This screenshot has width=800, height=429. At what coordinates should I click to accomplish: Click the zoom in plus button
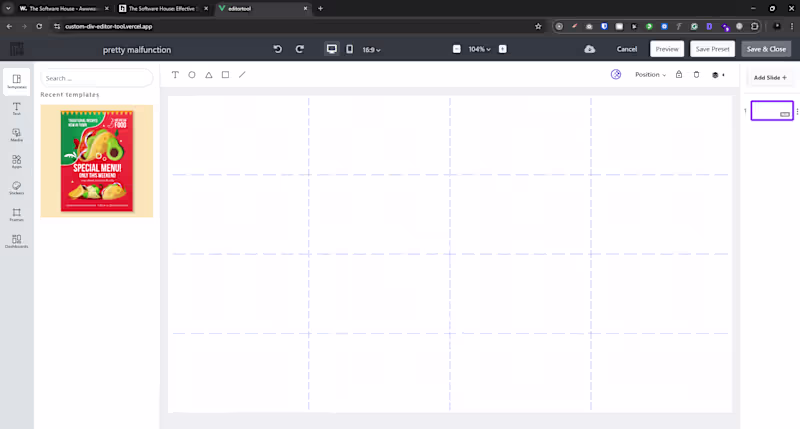pyautogui.click(x=503, y=49)
